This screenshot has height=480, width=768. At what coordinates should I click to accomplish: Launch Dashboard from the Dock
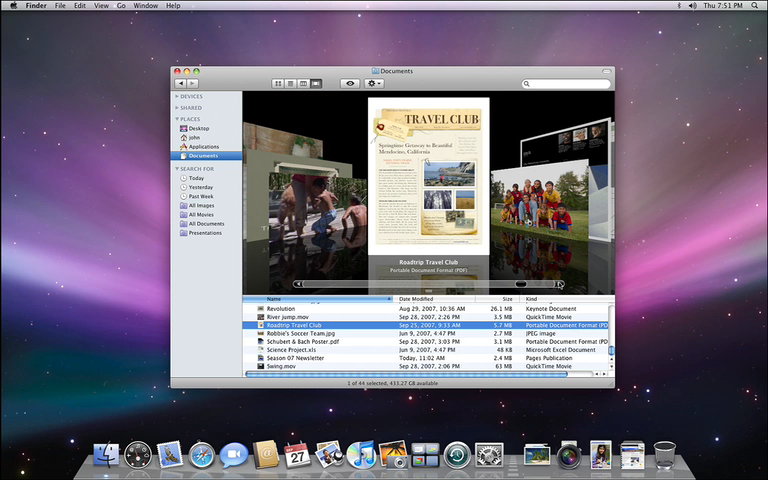pyautogui.click(x=138, y=455)
